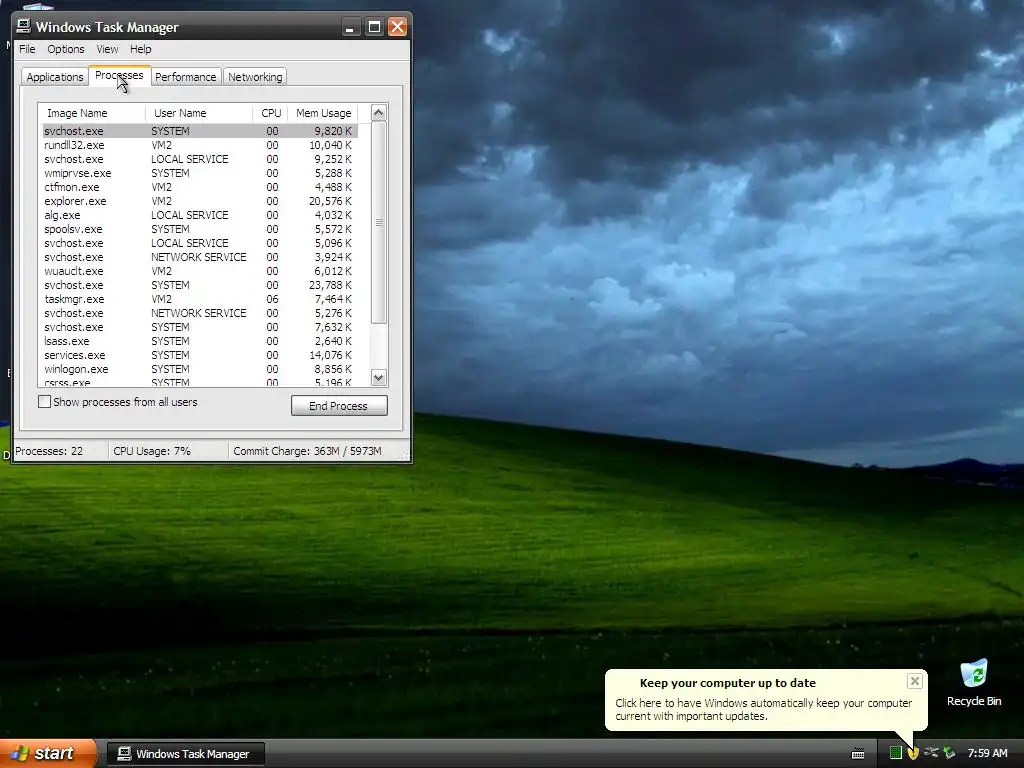Open the Recycle Bin desktop icon
Viewport: 1024px width, 768px height.
(973, 683)
